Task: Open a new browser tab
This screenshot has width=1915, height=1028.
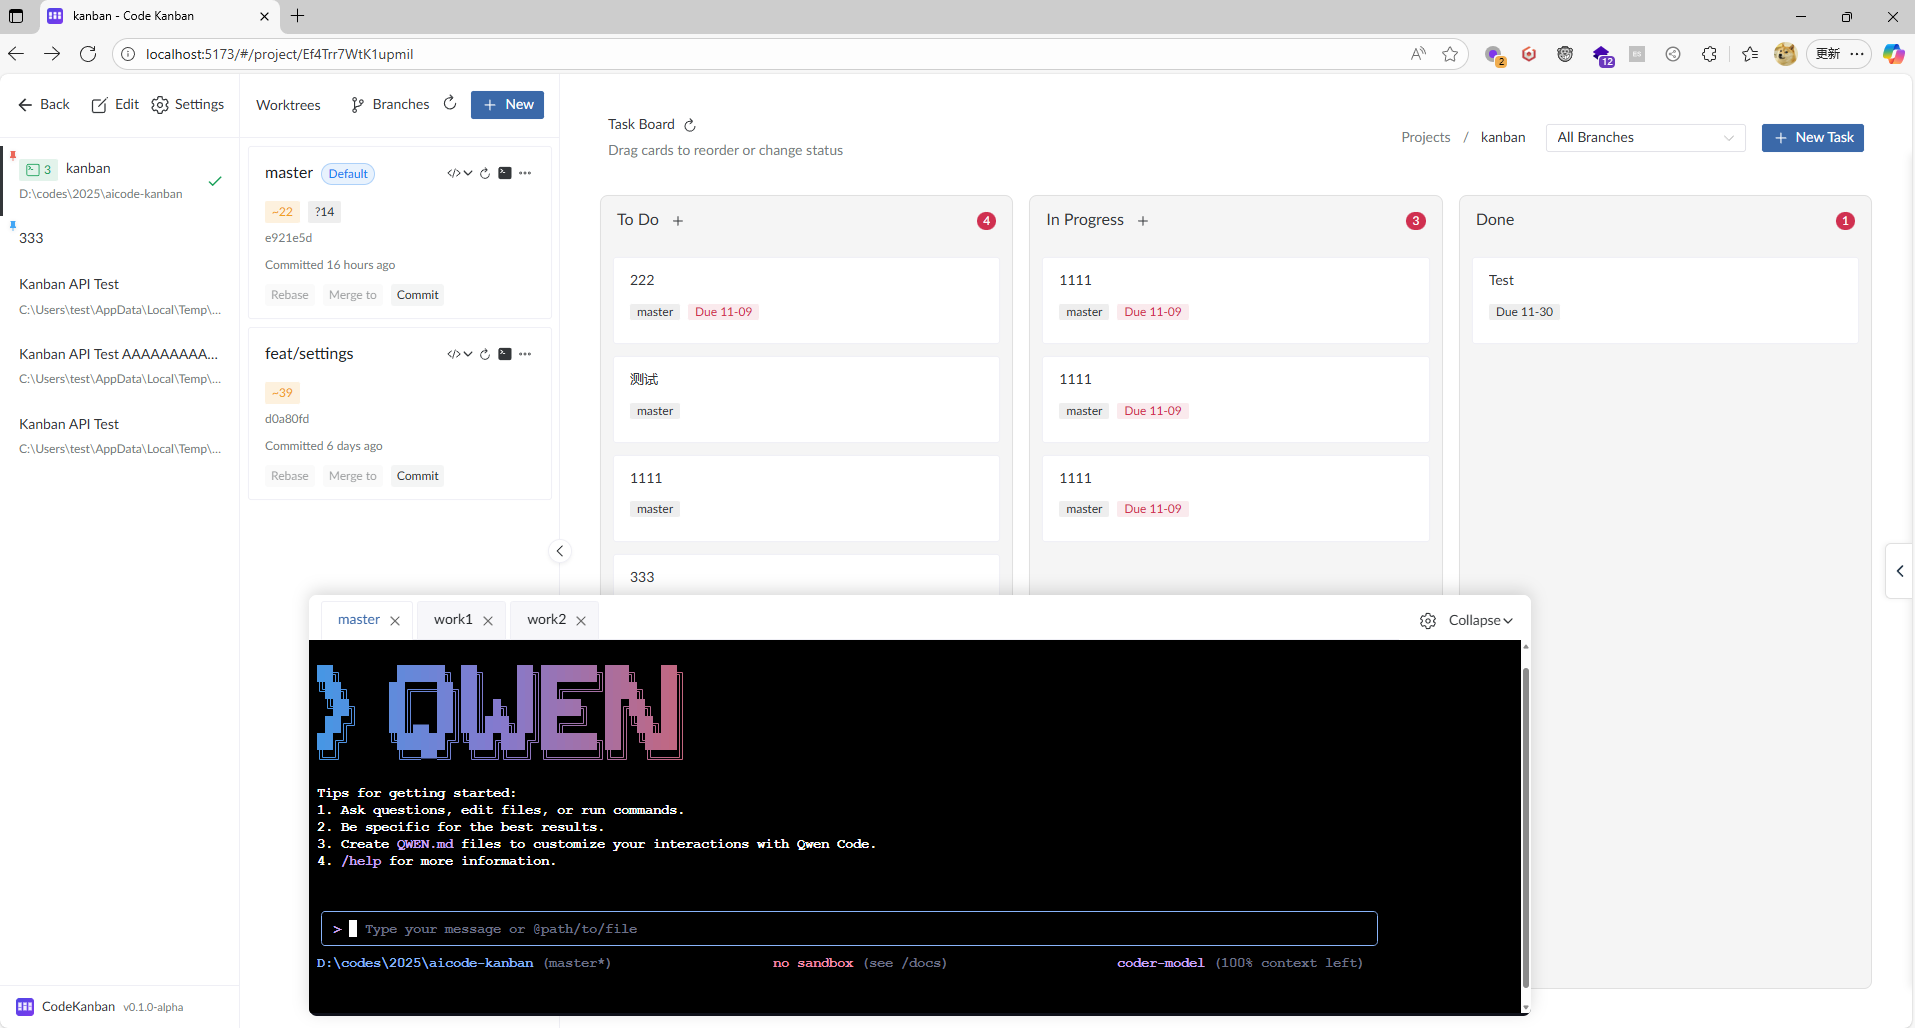Action: tap(298, 16)
